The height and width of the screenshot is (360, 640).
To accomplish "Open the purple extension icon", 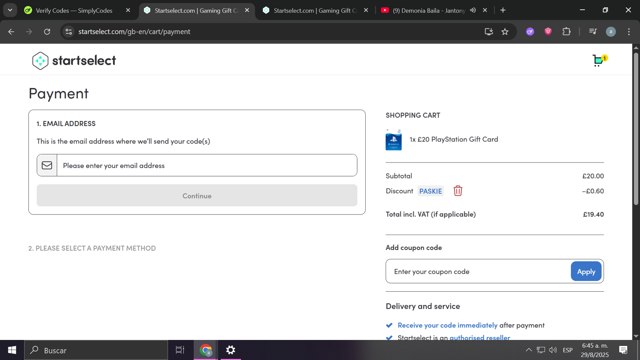I will tap(530, 31).
